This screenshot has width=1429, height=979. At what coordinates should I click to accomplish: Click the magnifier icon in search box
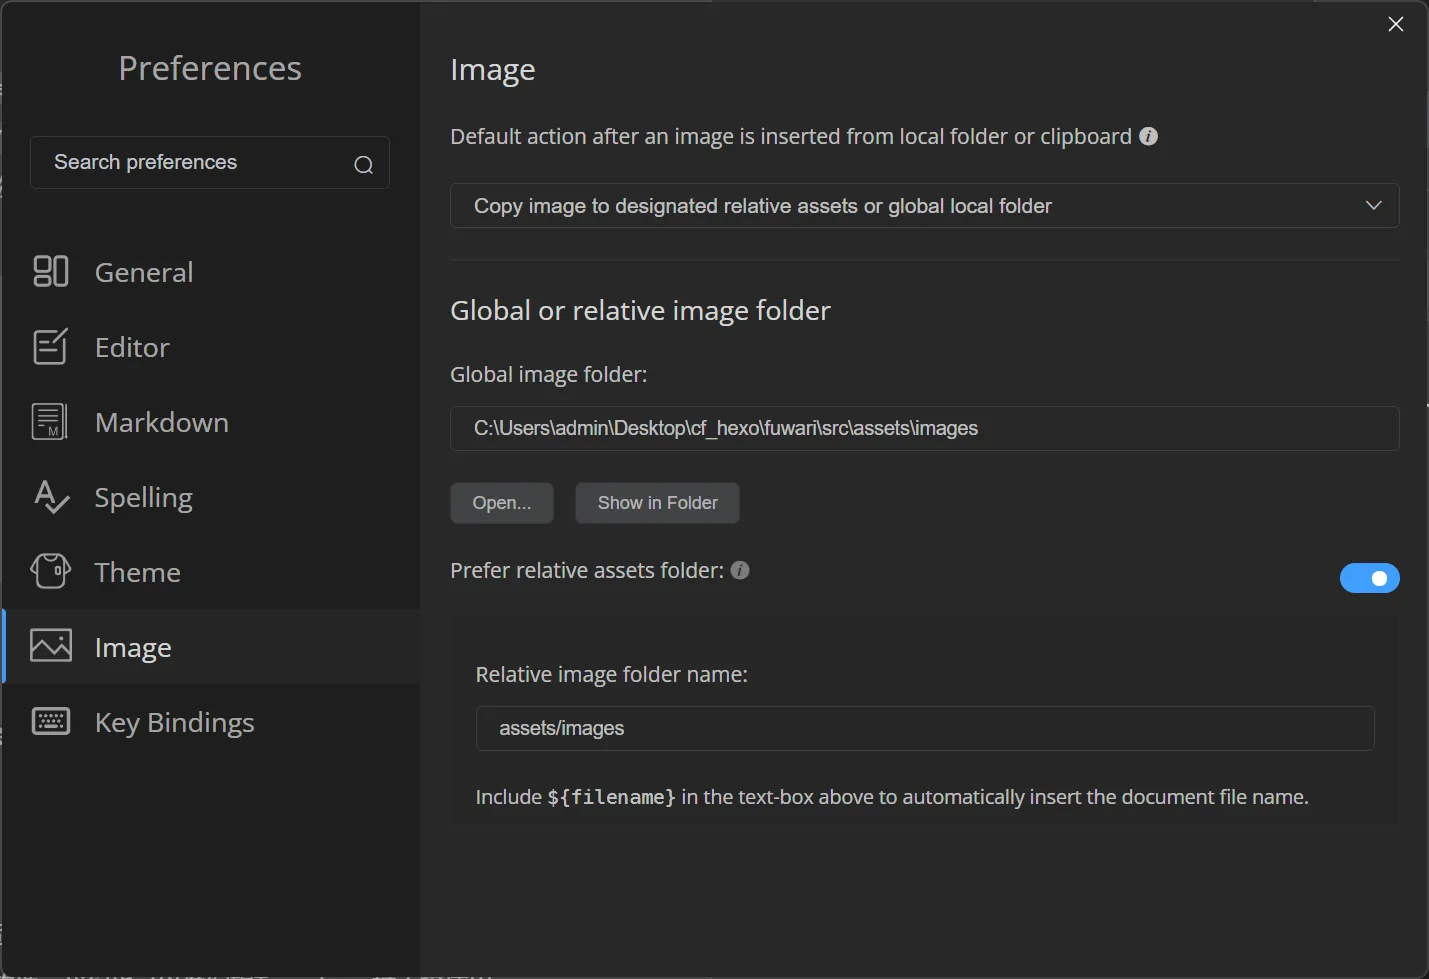pos(364,165)
